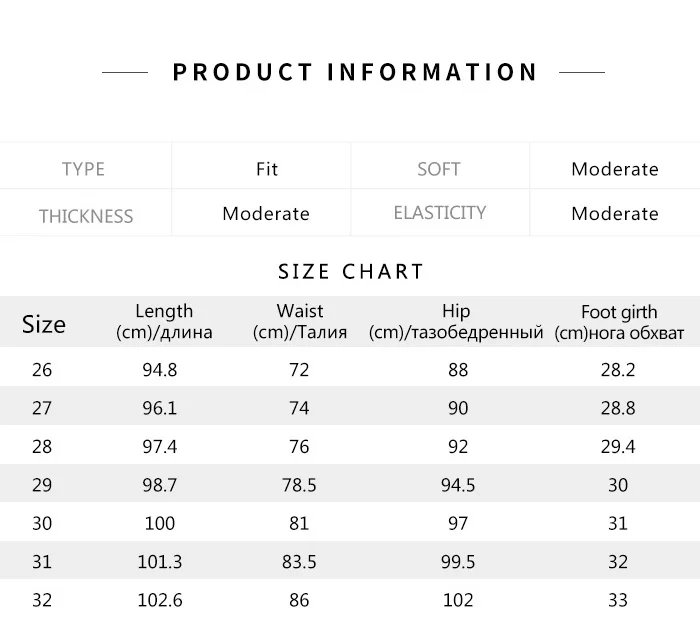Viewport: 700px width, 618px height.
Task: Select hip value 99.5
Action: 458,562
